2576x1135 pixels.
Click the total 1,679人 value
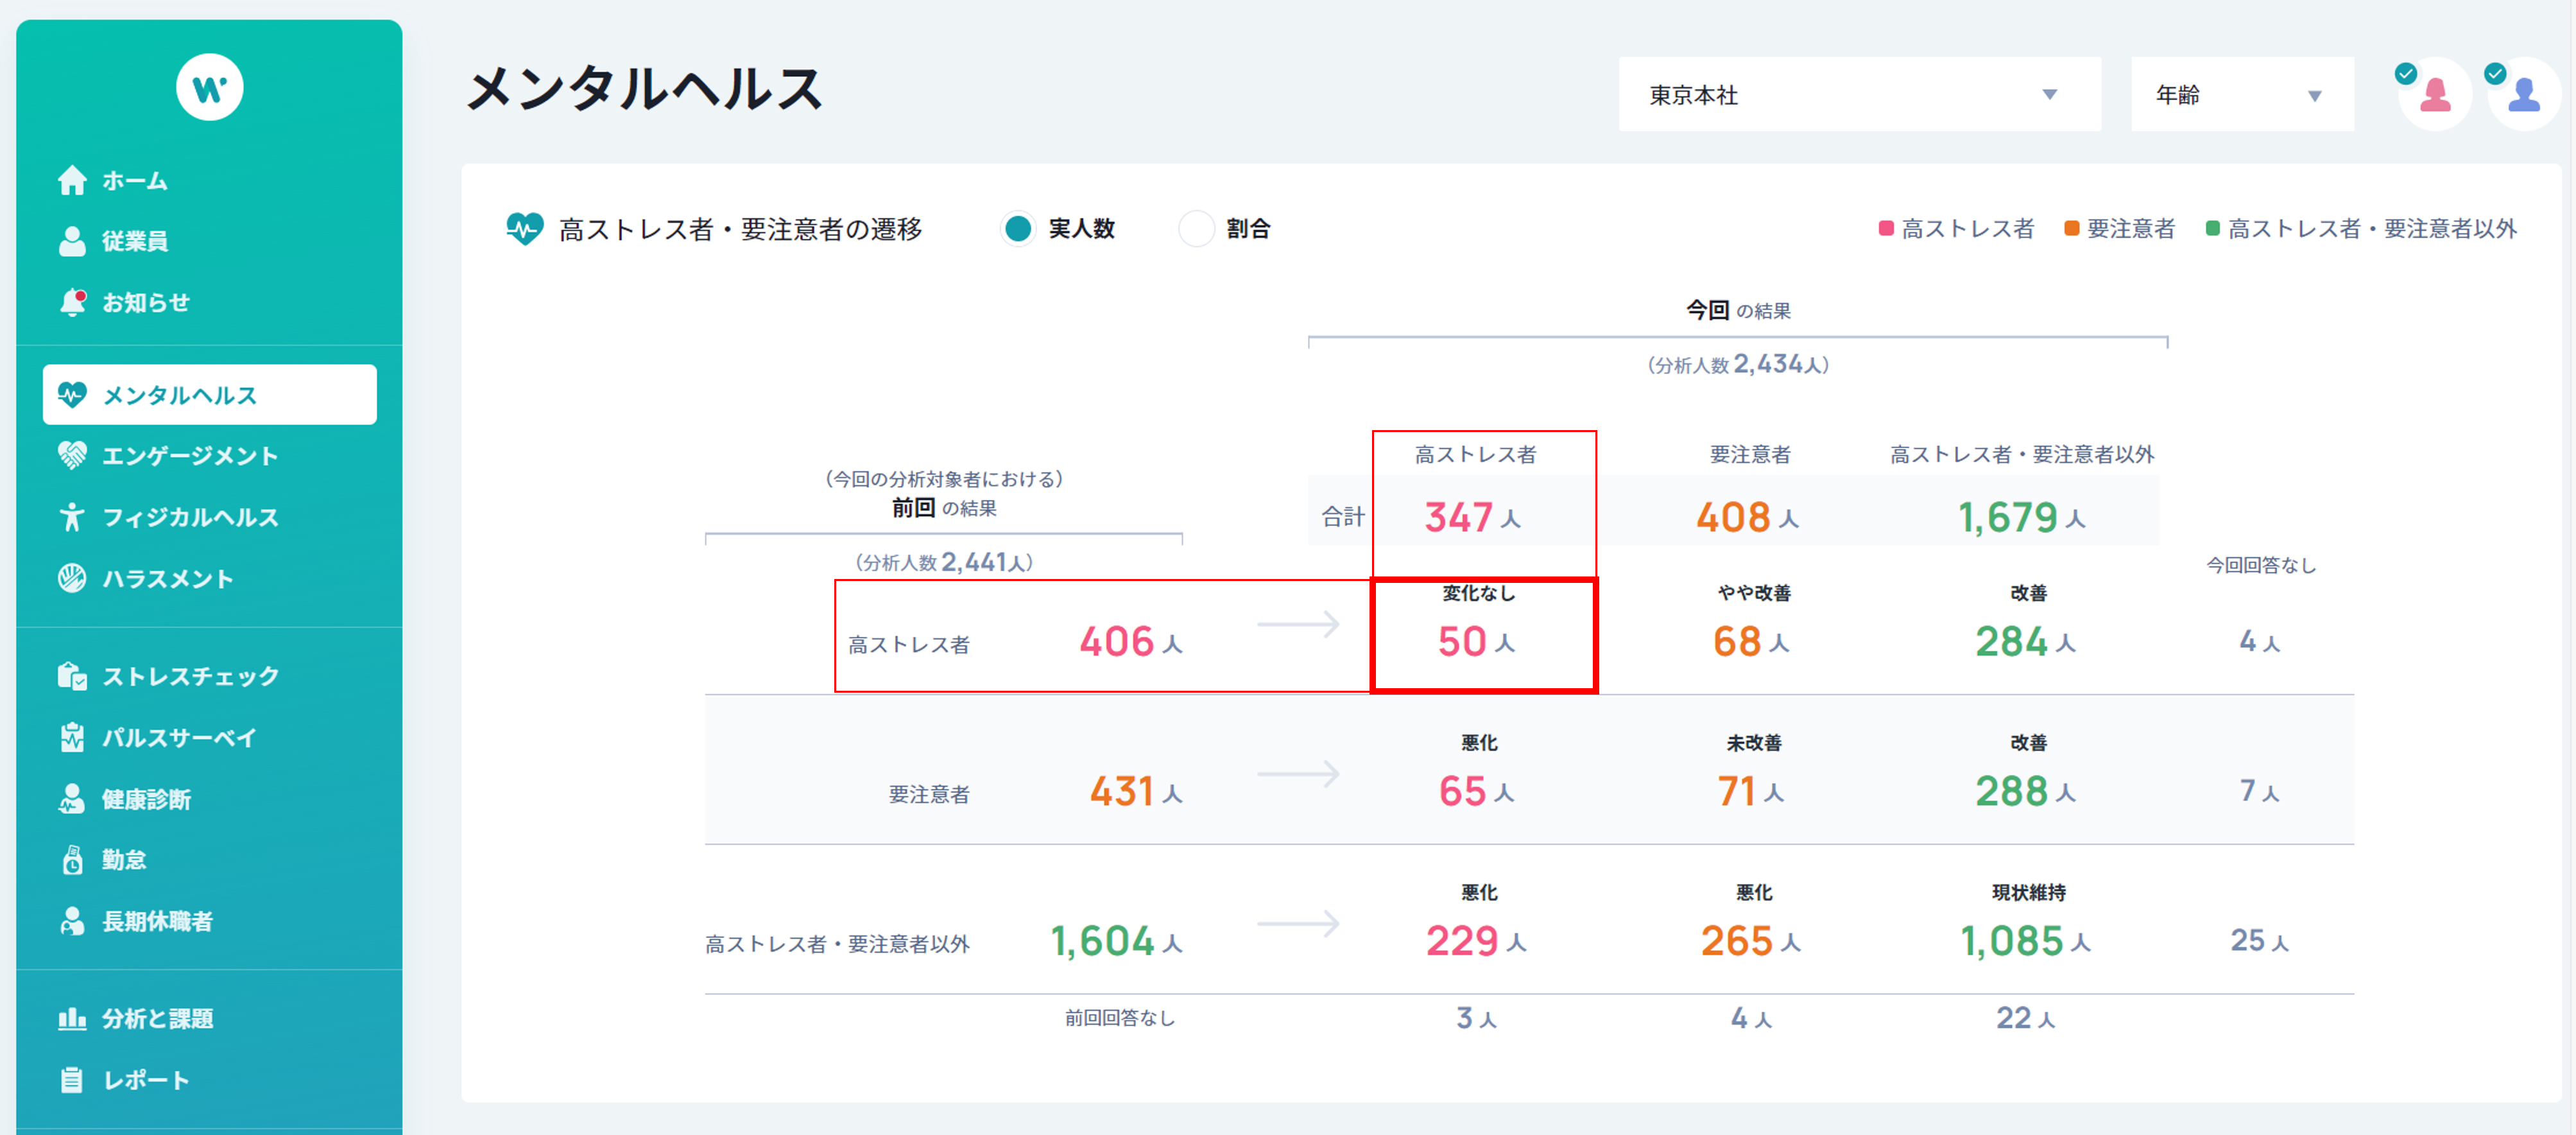(2022, 517)
